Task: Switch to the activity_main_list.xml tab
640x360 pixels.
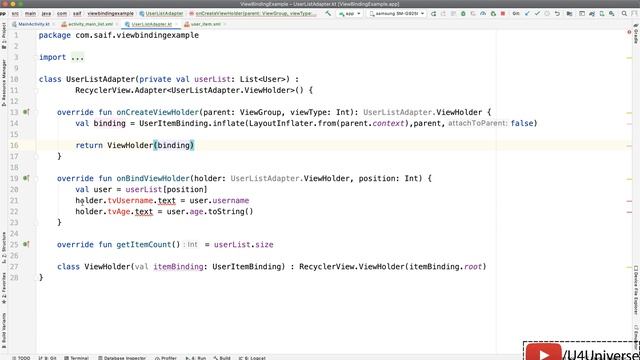Action: [x=90, y=24]
